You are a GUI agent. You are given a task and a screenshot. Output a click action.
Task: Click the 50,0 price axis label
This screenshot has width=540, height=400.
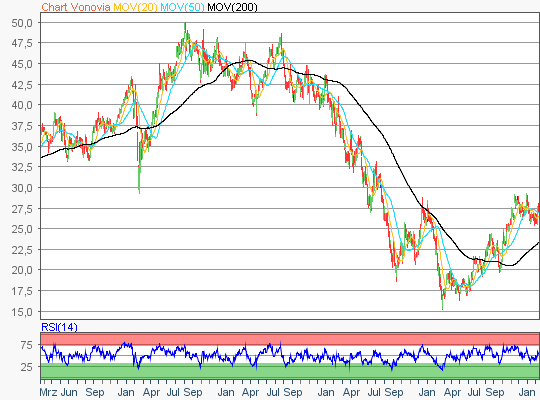[x=22, y=23]
